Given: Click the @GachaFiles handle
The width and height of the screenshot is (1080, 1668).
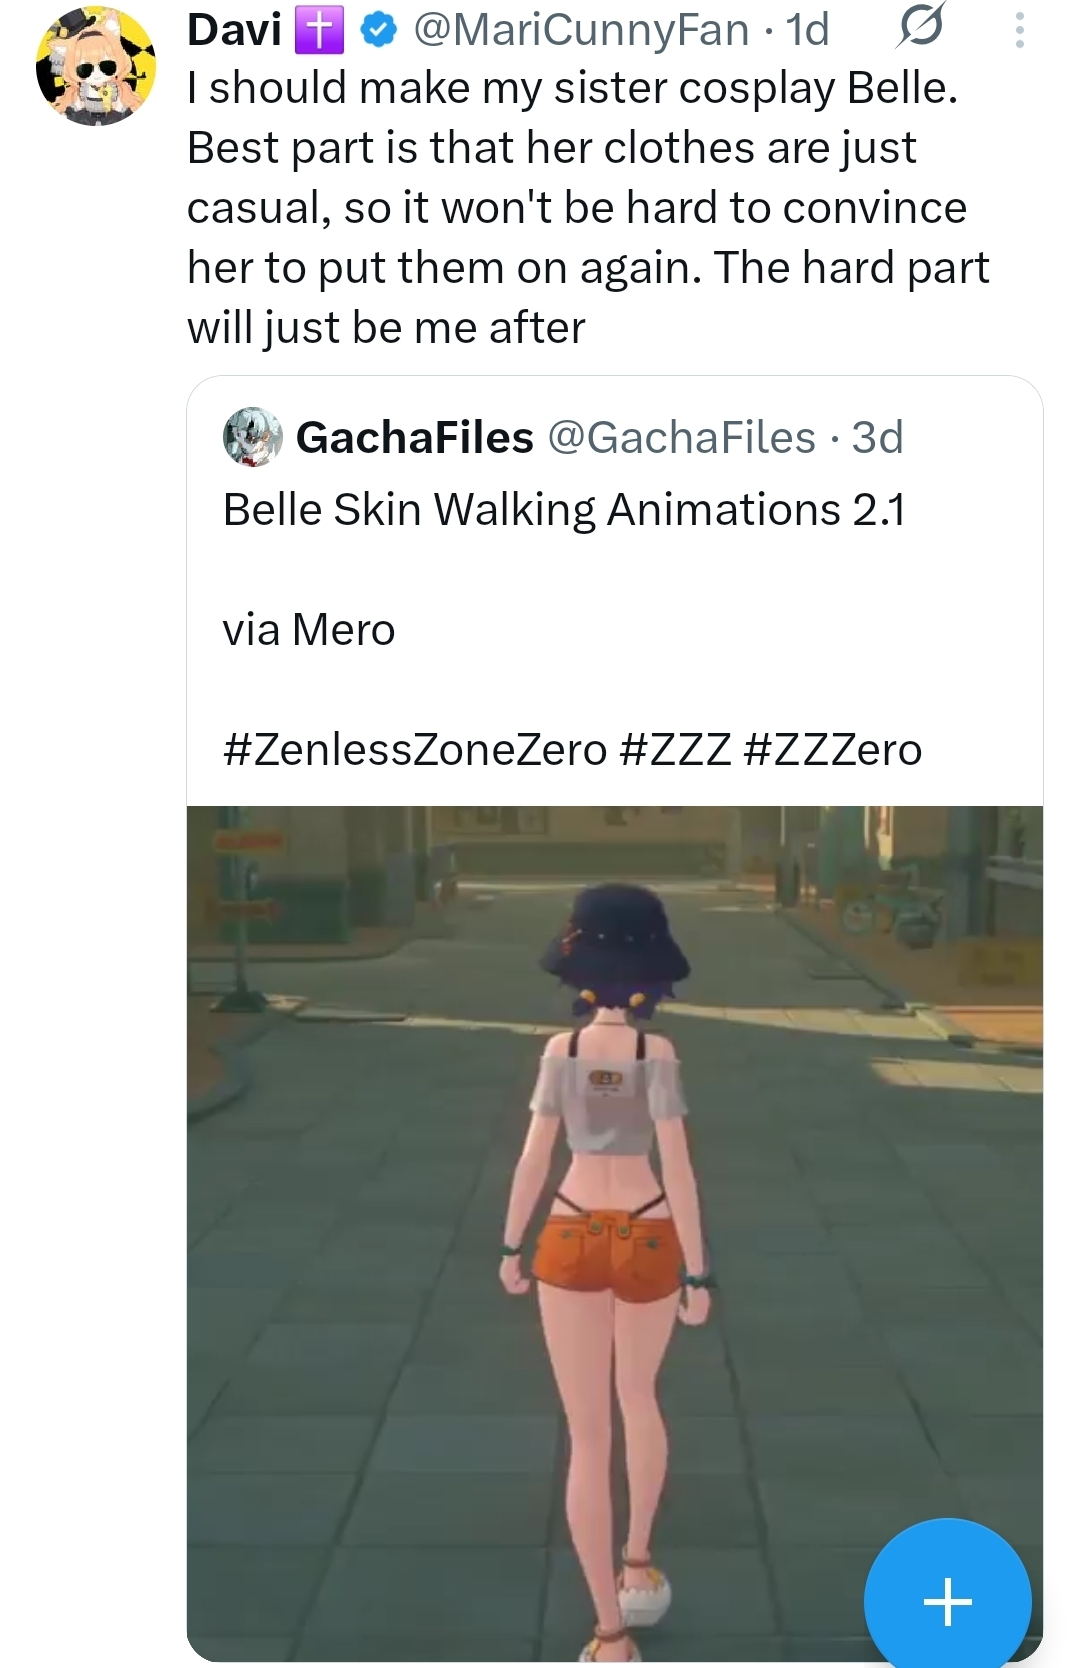Looking at the screenshot, I should 681,438.
